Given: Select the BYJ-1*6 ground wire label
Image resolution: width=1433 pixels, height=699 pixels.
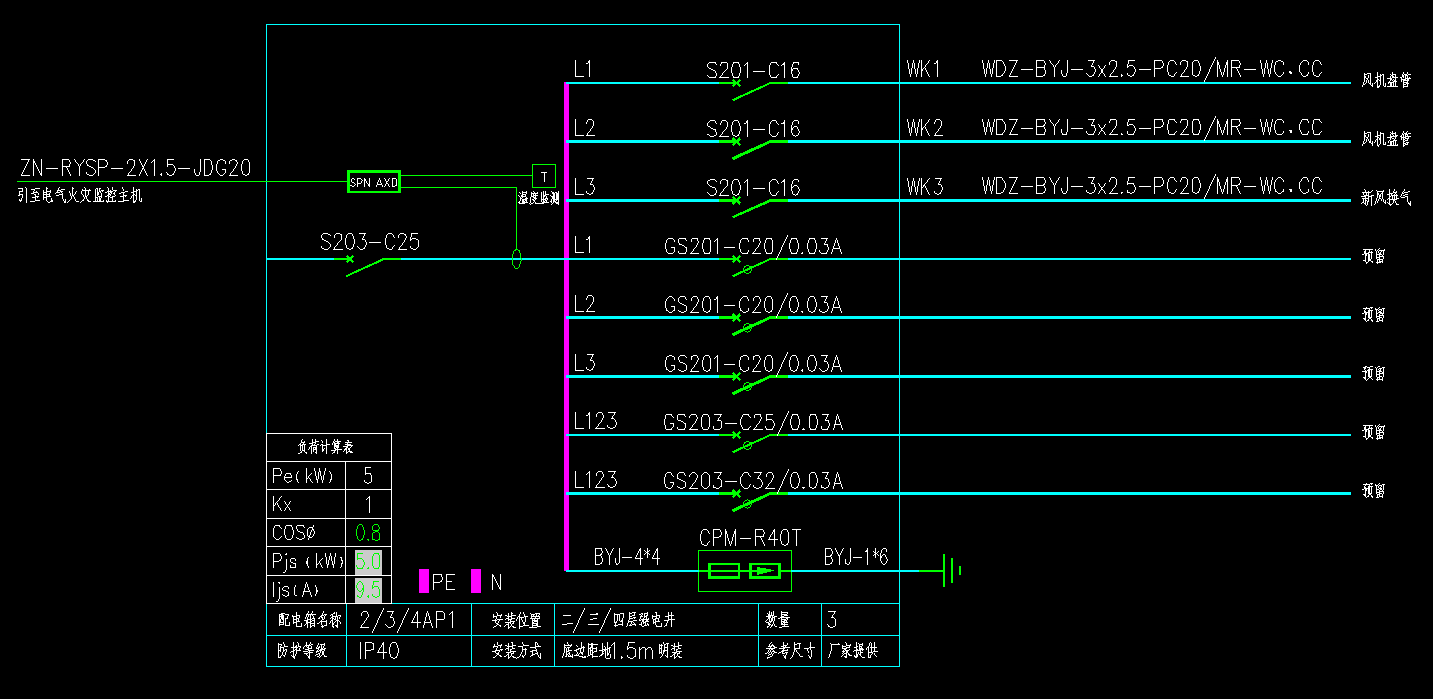Looking at the screenshot, I should point(856,557).
